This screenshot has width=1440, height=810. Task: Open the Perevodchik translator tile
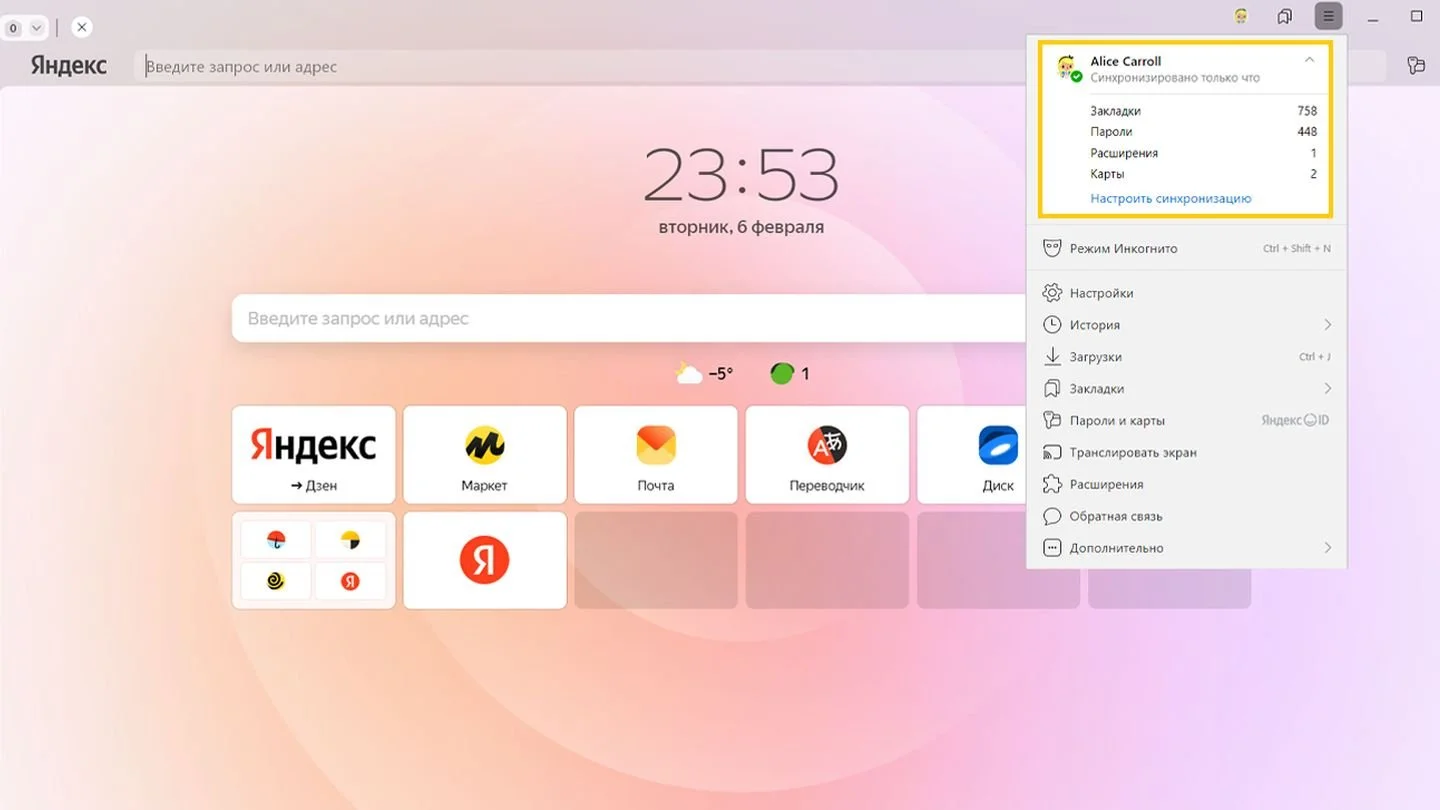click(827, 455)
